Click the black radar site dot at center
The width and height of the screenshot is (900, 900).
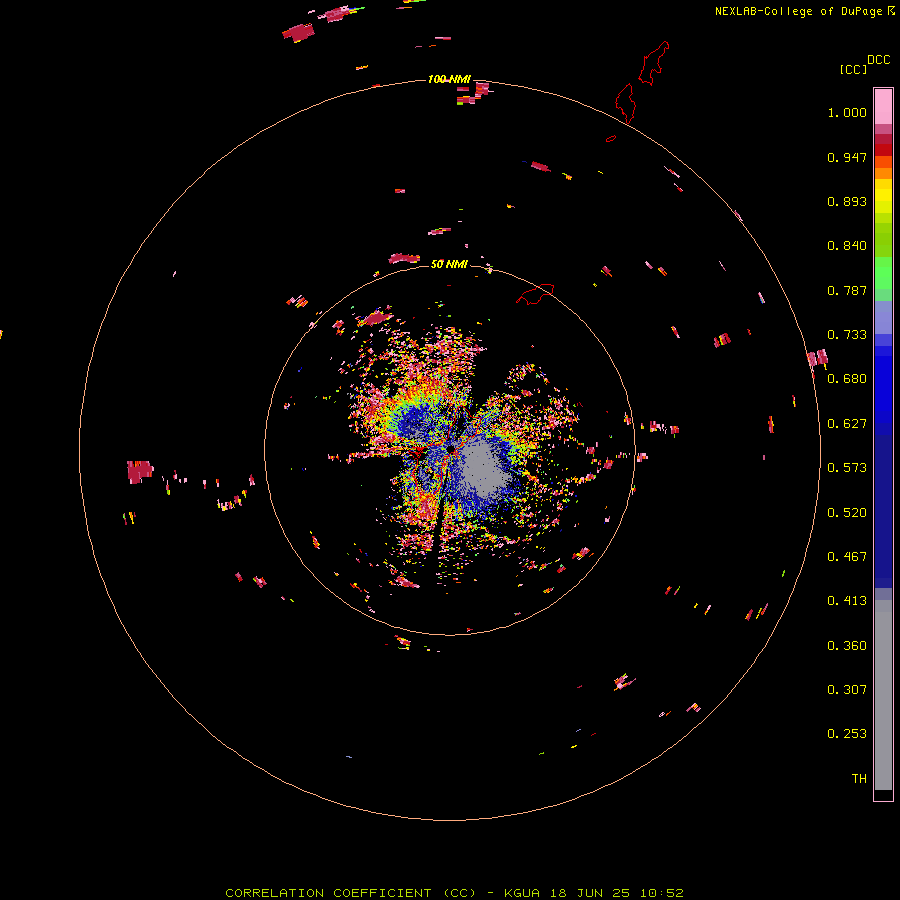(451, 449)
